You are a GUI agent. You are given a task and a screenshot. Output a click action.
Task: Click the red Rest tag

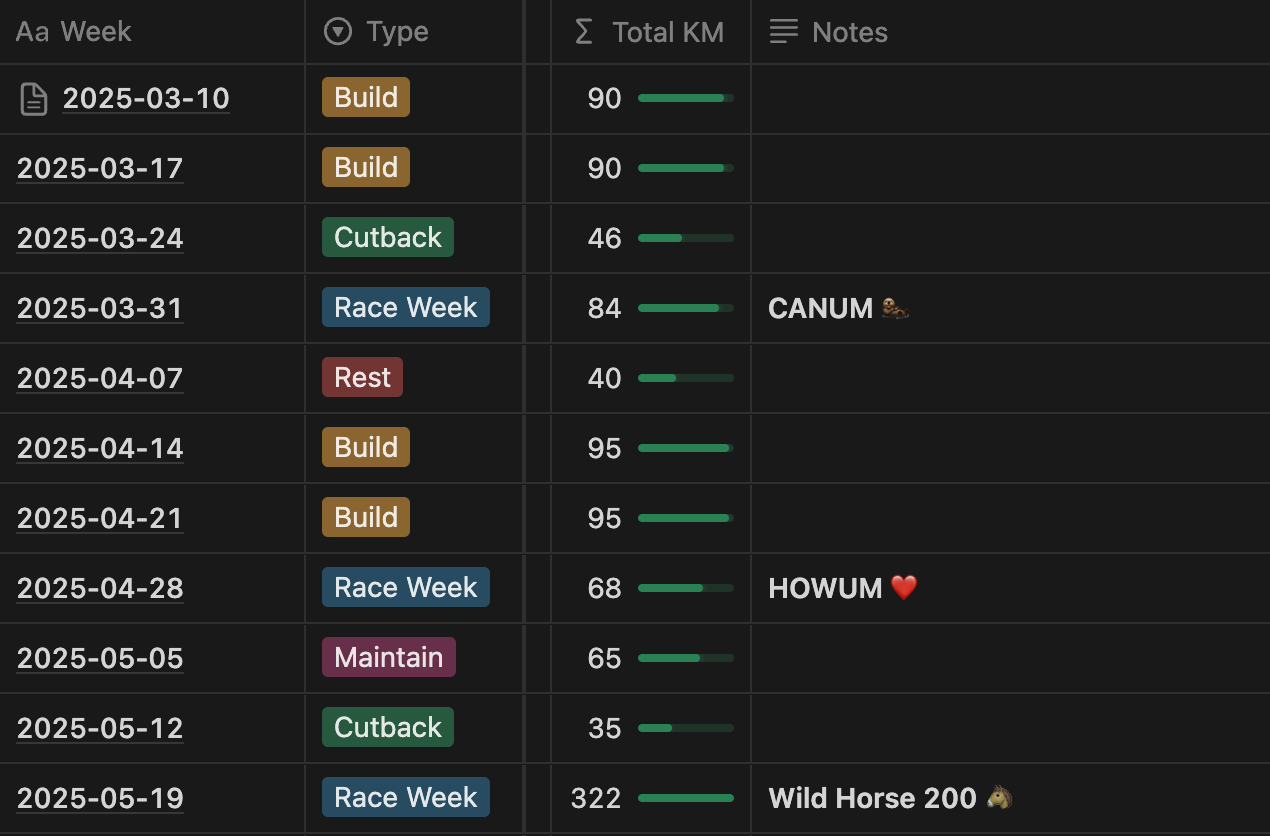[362, 377]
